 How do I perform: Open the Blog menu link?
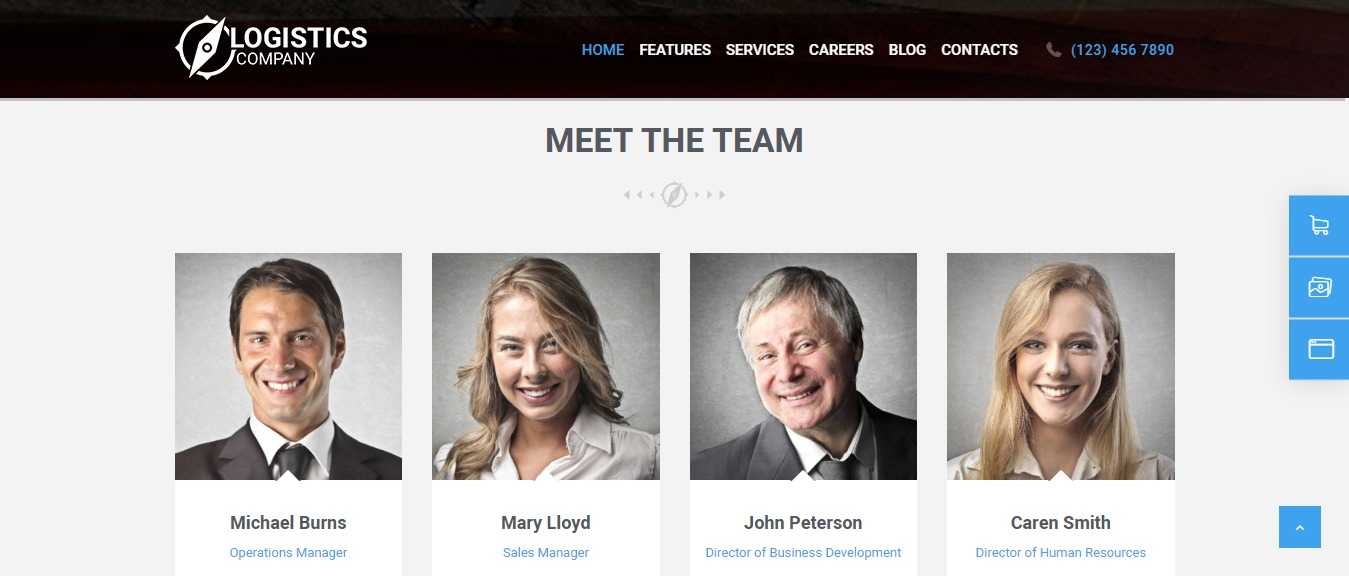coord(907,50)
